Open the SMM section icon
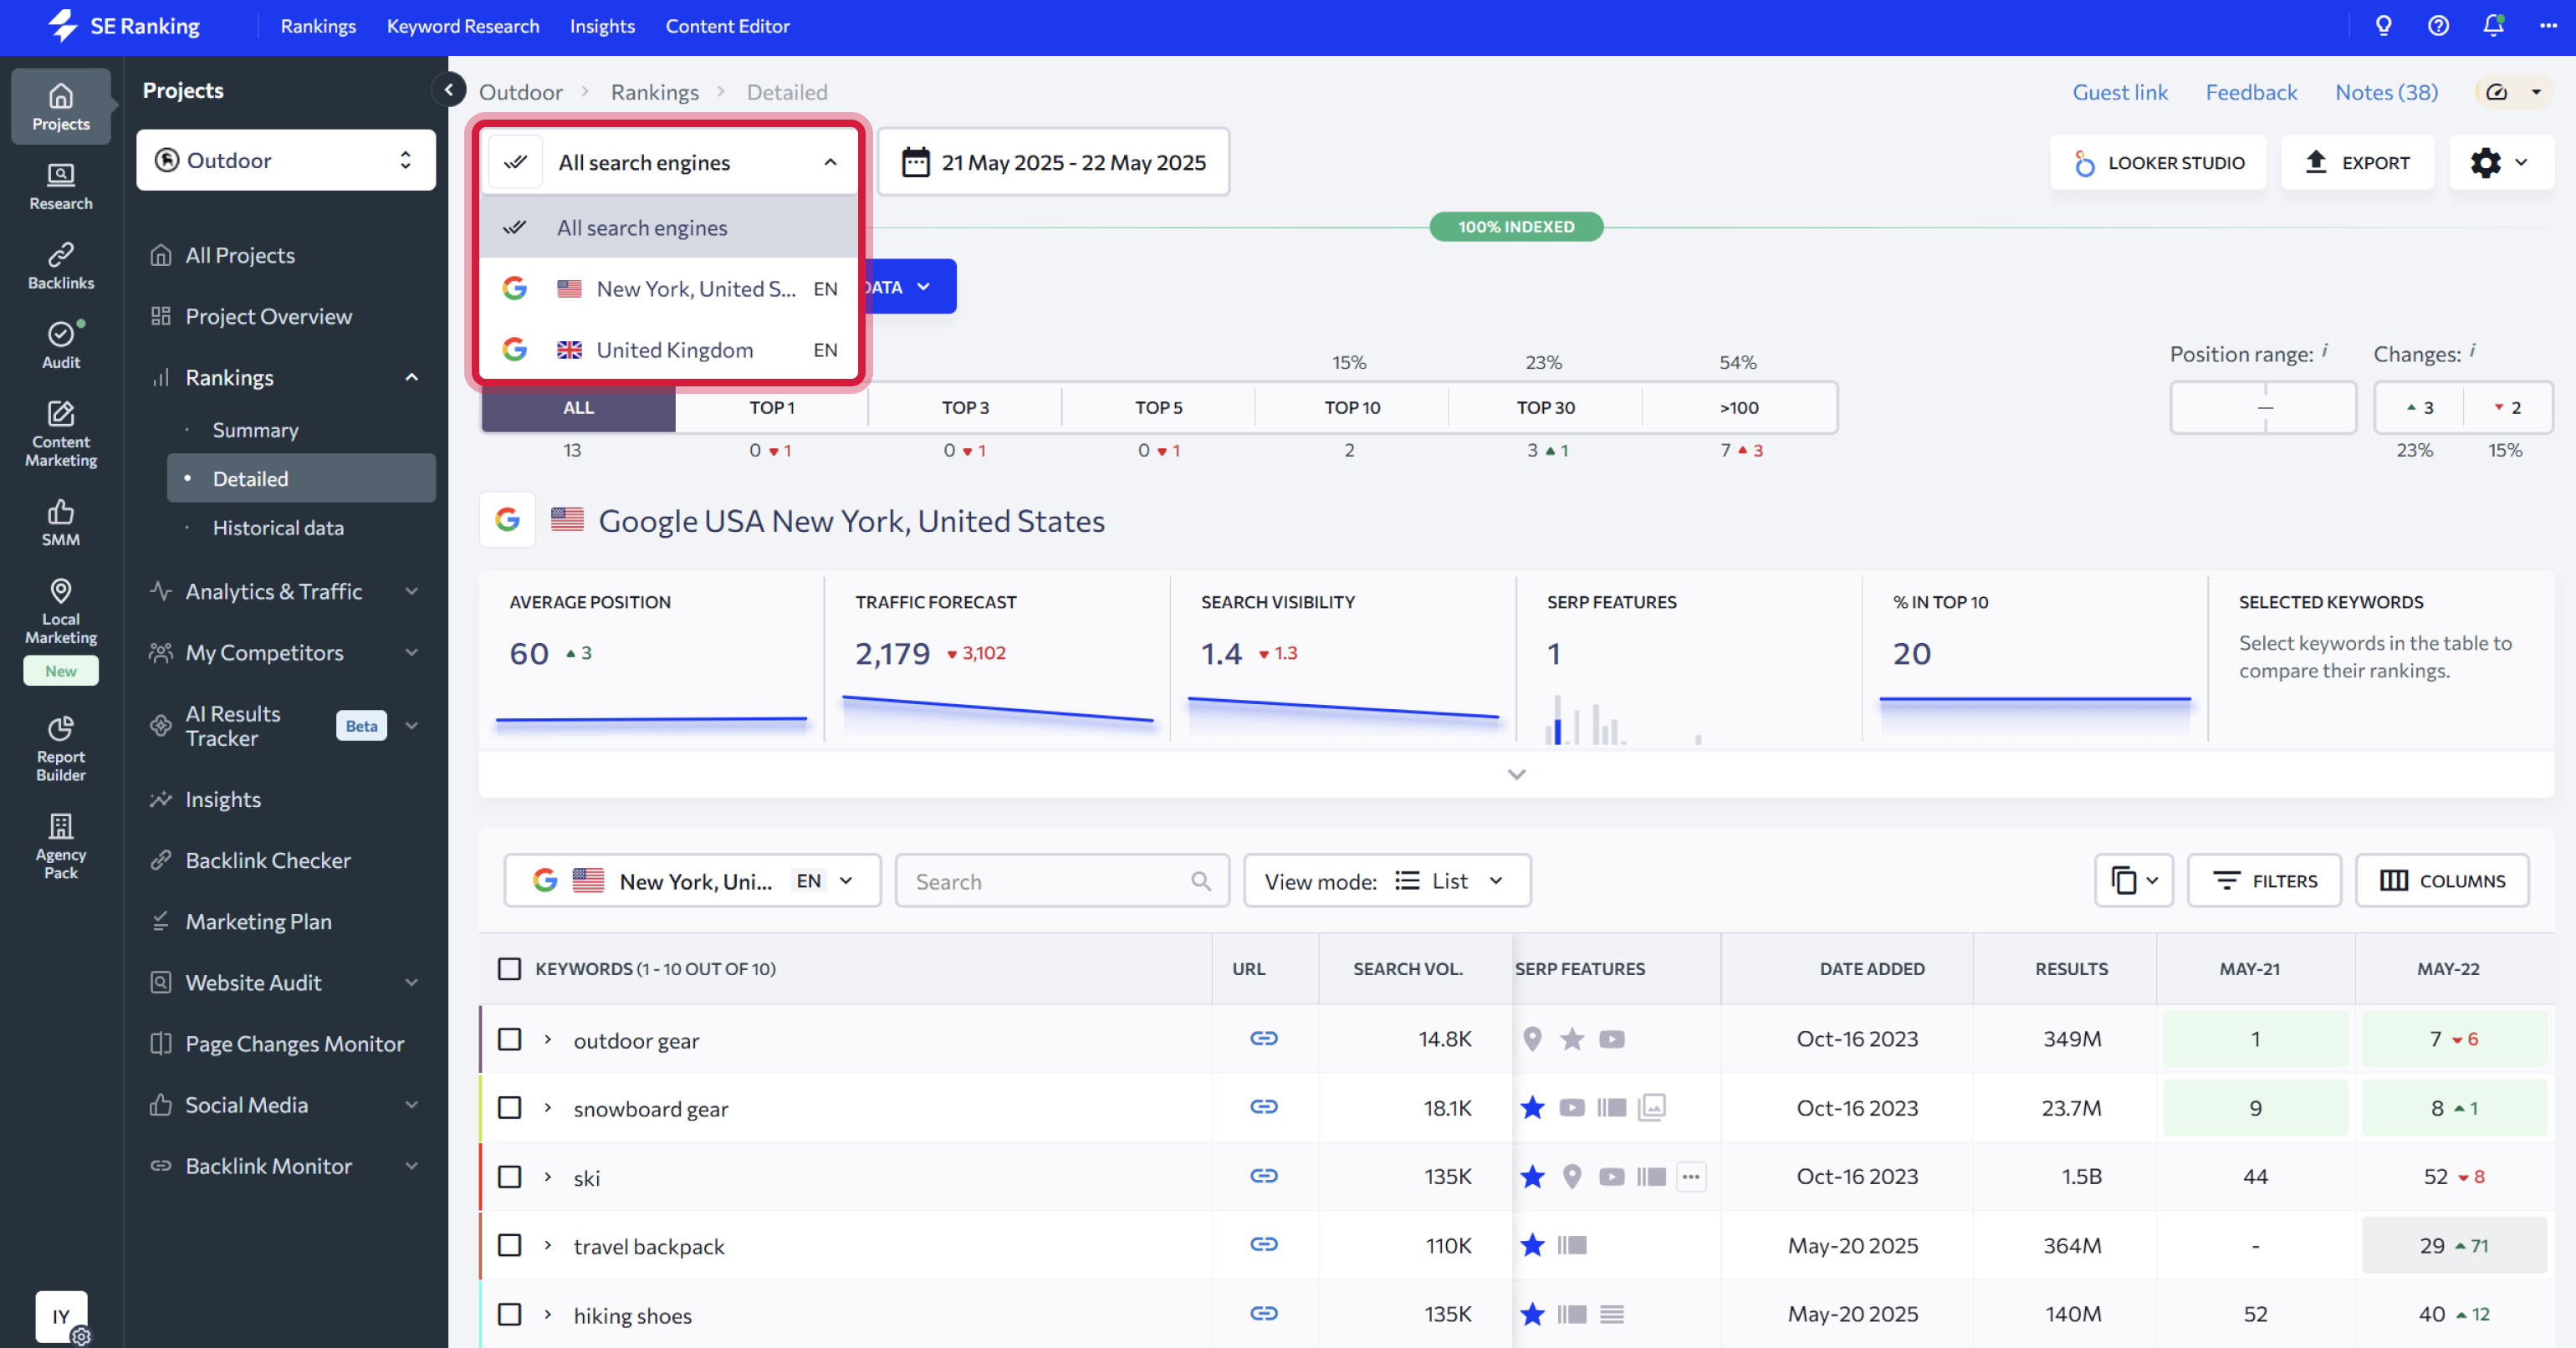Screen dimensions: 2576x1348 click(61, 523)
